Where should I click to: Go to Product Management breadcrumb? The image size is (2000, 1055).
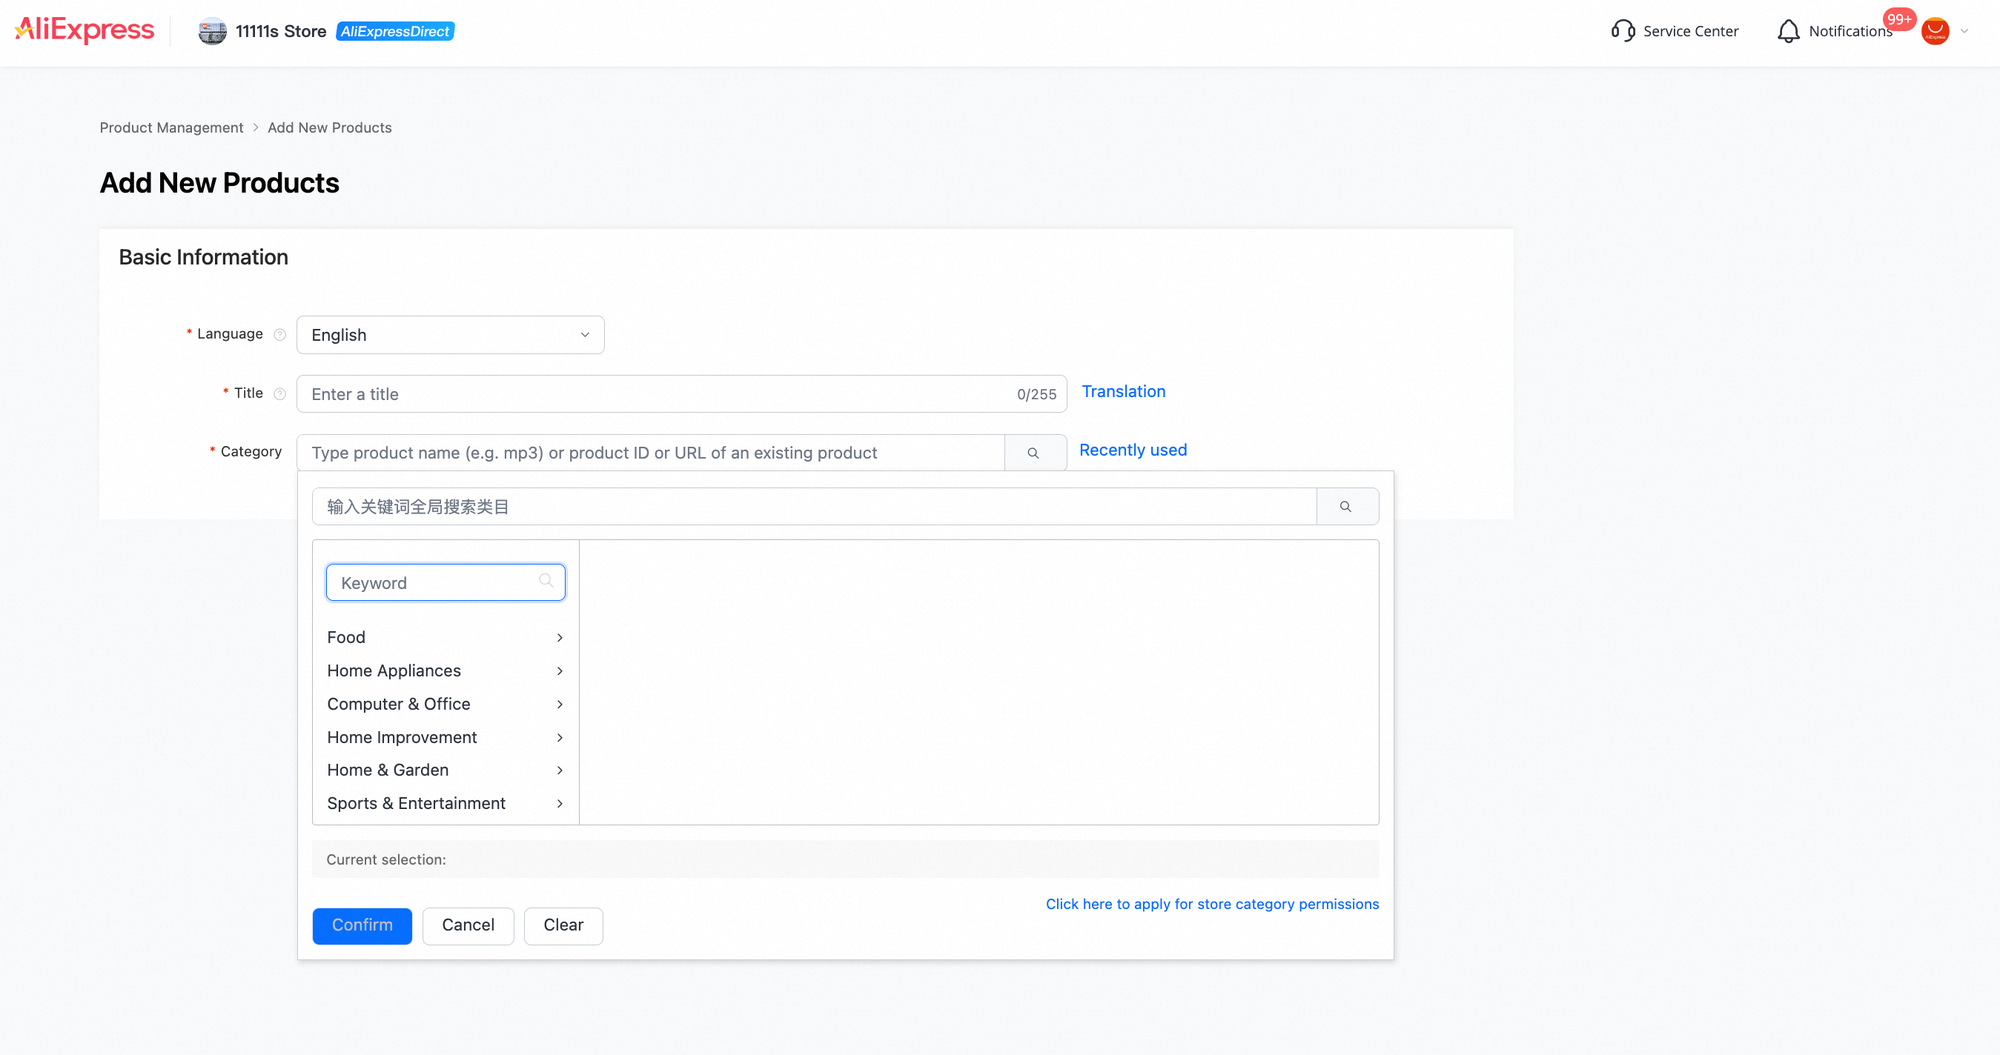(x=171, y=128)
